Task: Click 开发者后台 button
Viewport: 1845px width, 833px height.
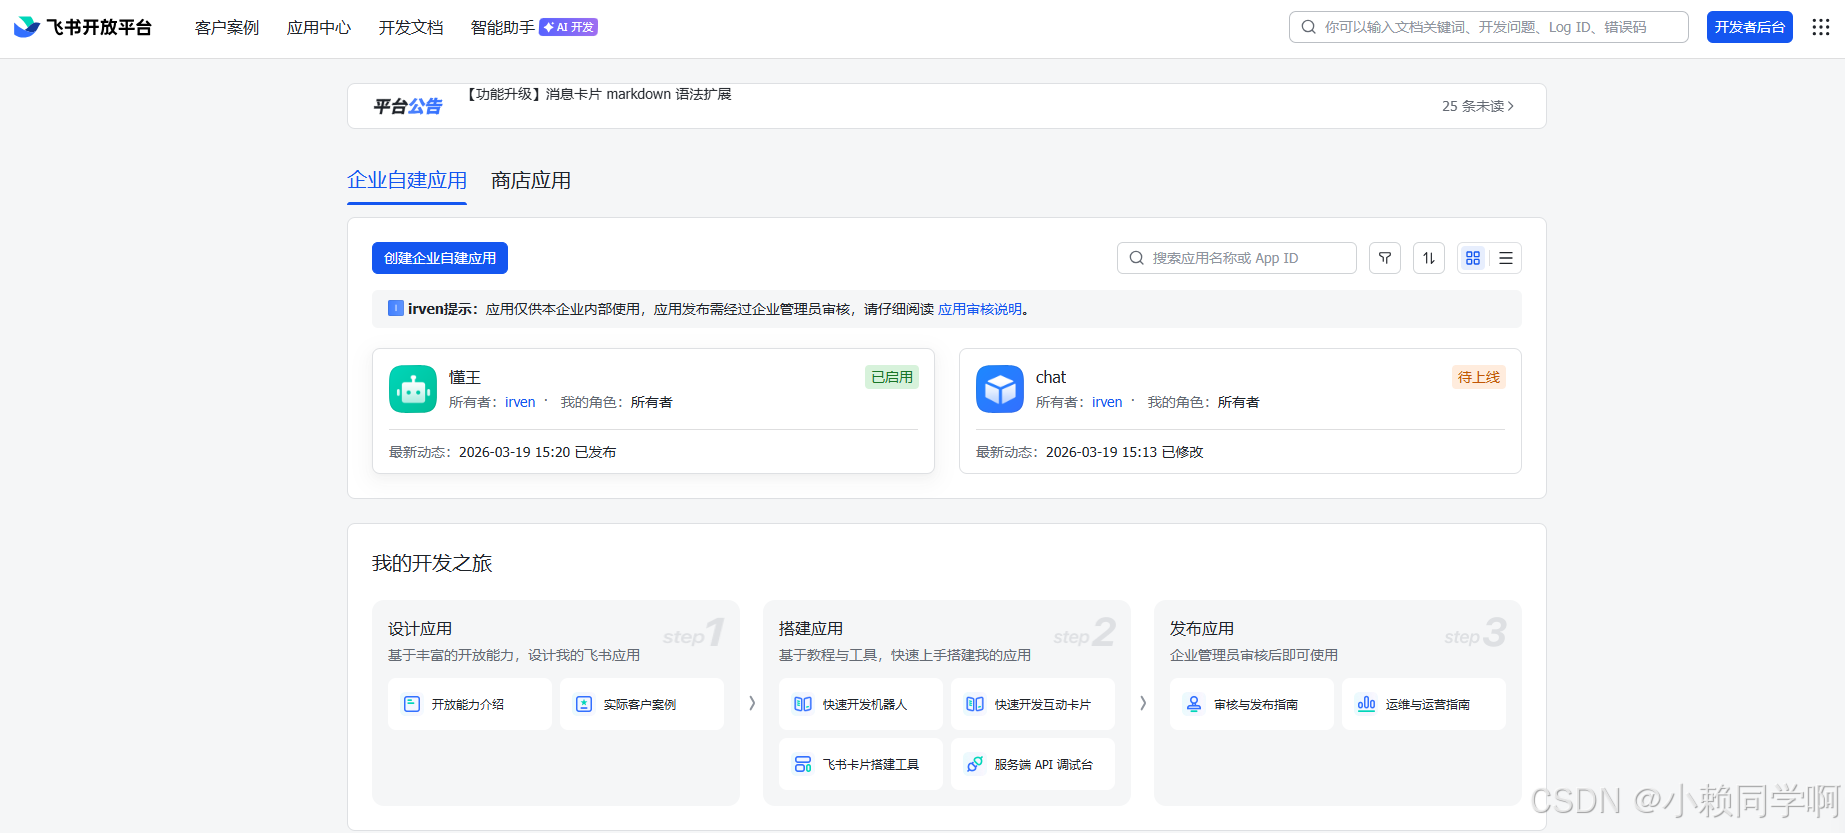Action: pos(1750,27)
